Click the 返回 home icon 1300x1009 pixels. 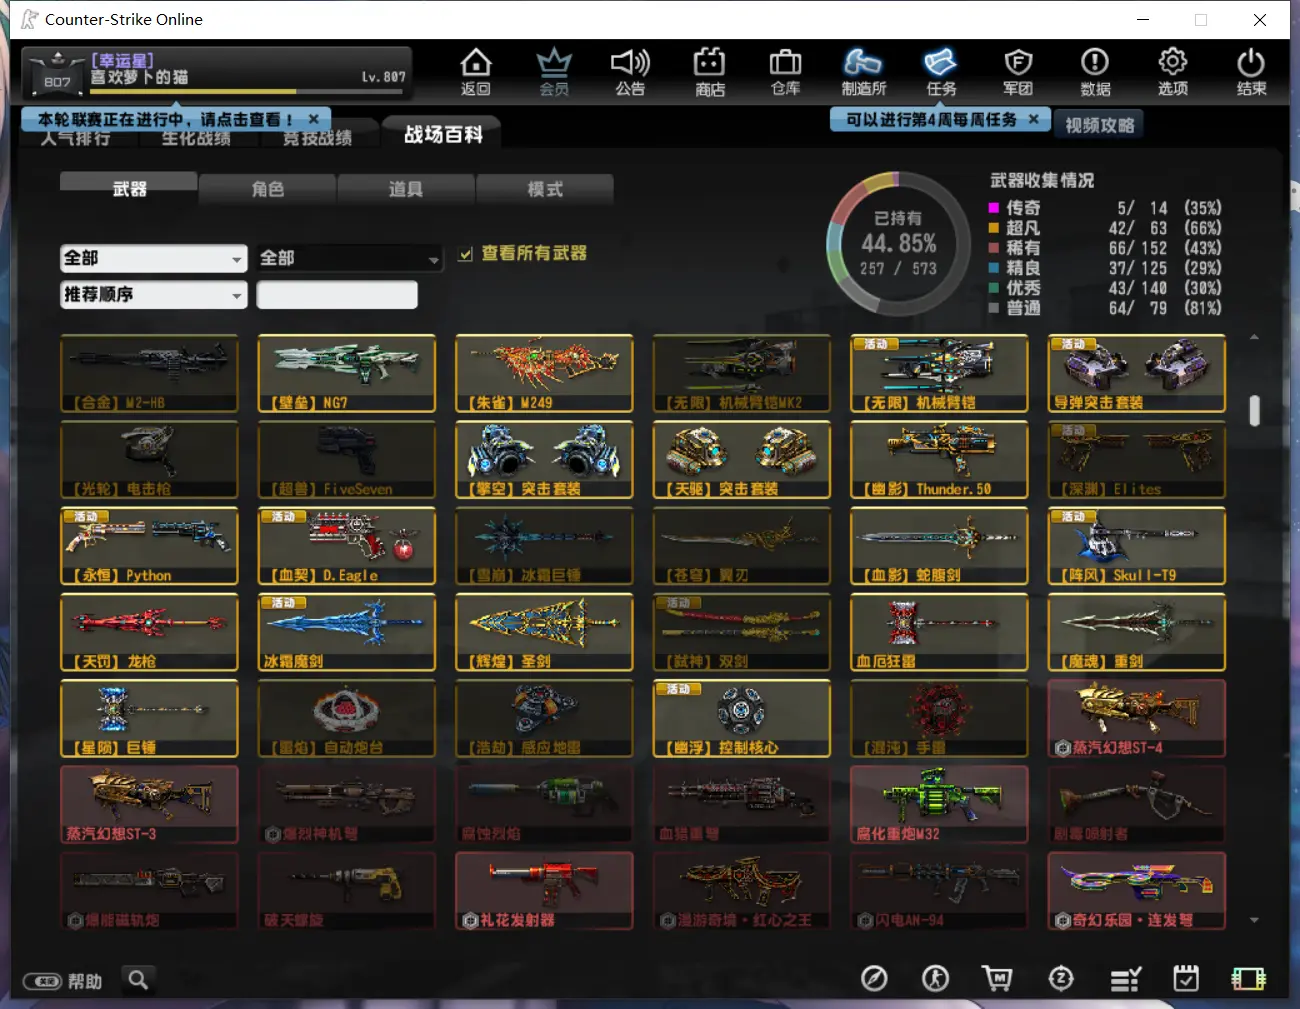click(x=476, y=72)
